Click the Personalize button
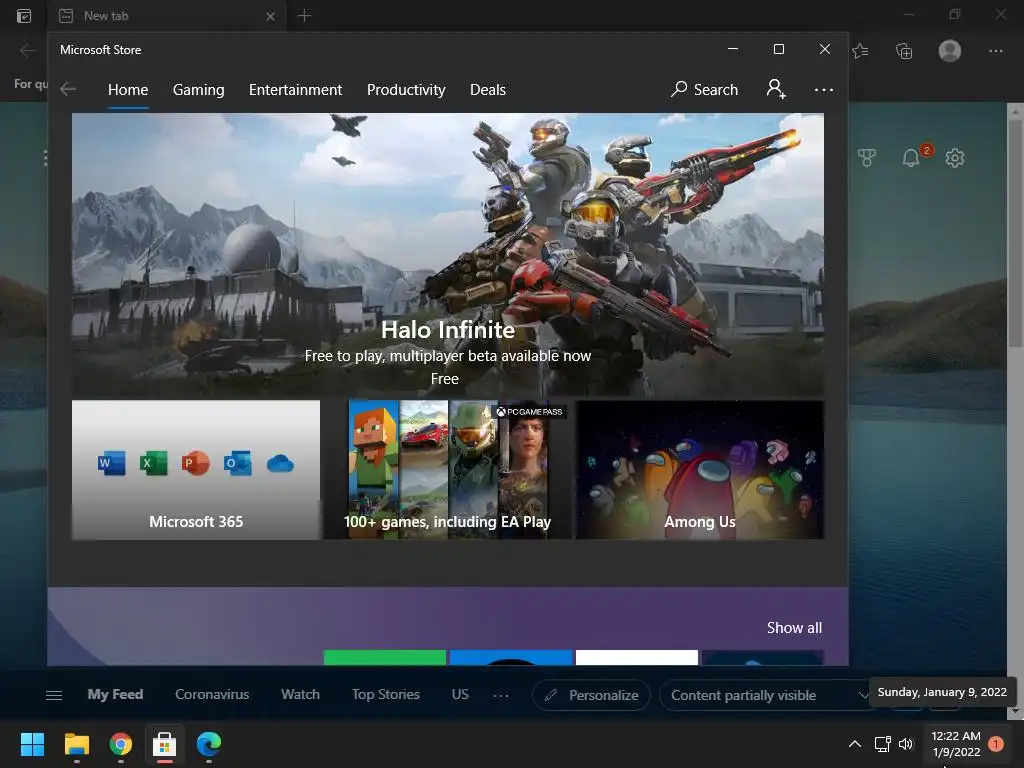 (x=592, y=695)
